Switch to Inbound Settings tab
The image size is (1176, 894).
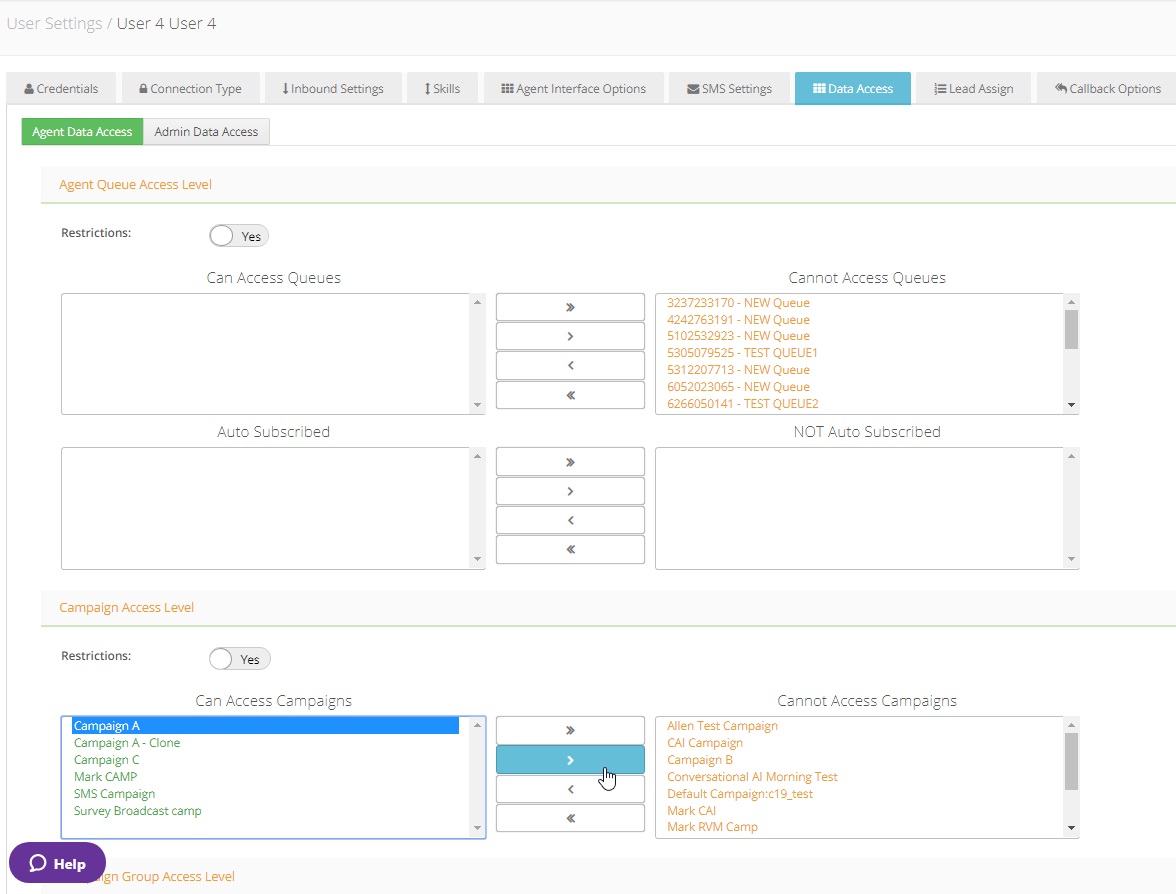[333, 88]
